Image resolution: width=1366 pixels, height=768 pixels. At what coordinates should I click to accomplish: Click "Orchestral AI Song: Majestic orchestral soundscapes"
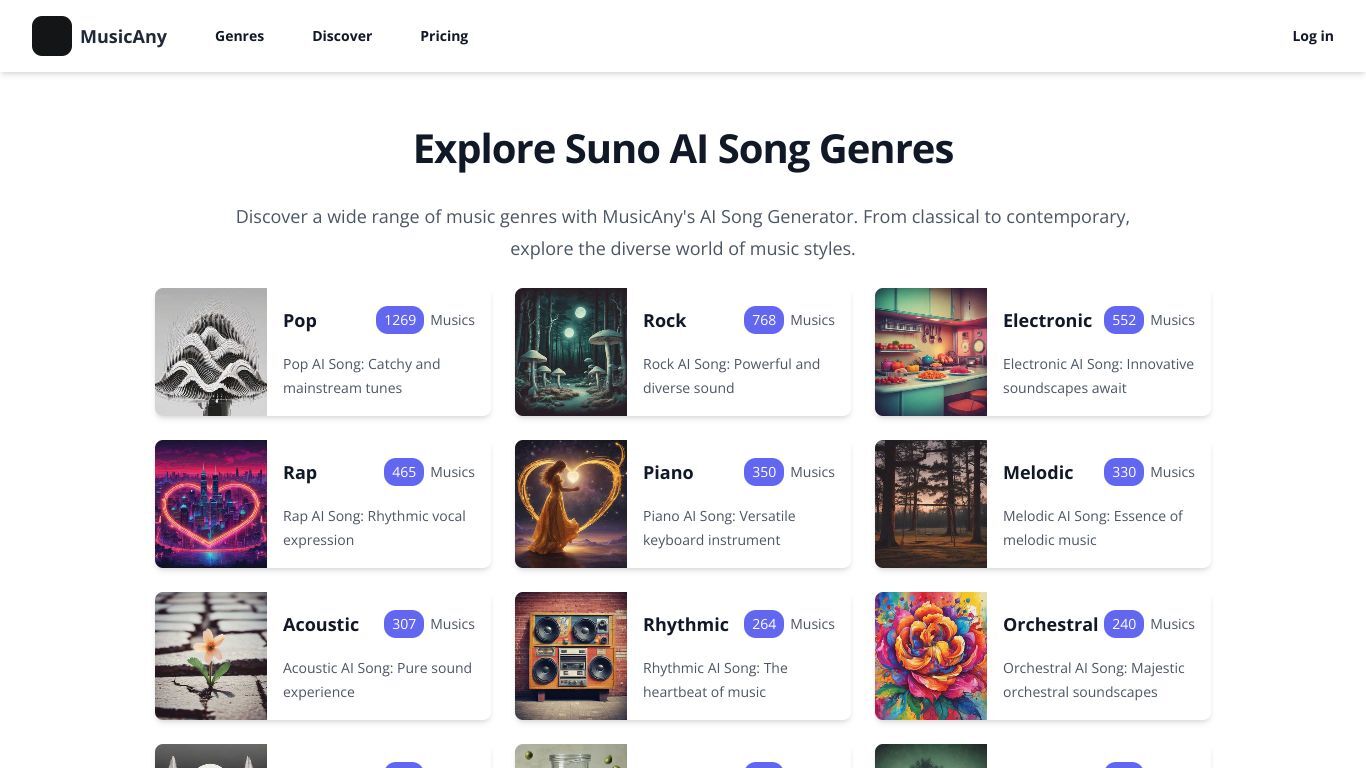[1094, 680]
